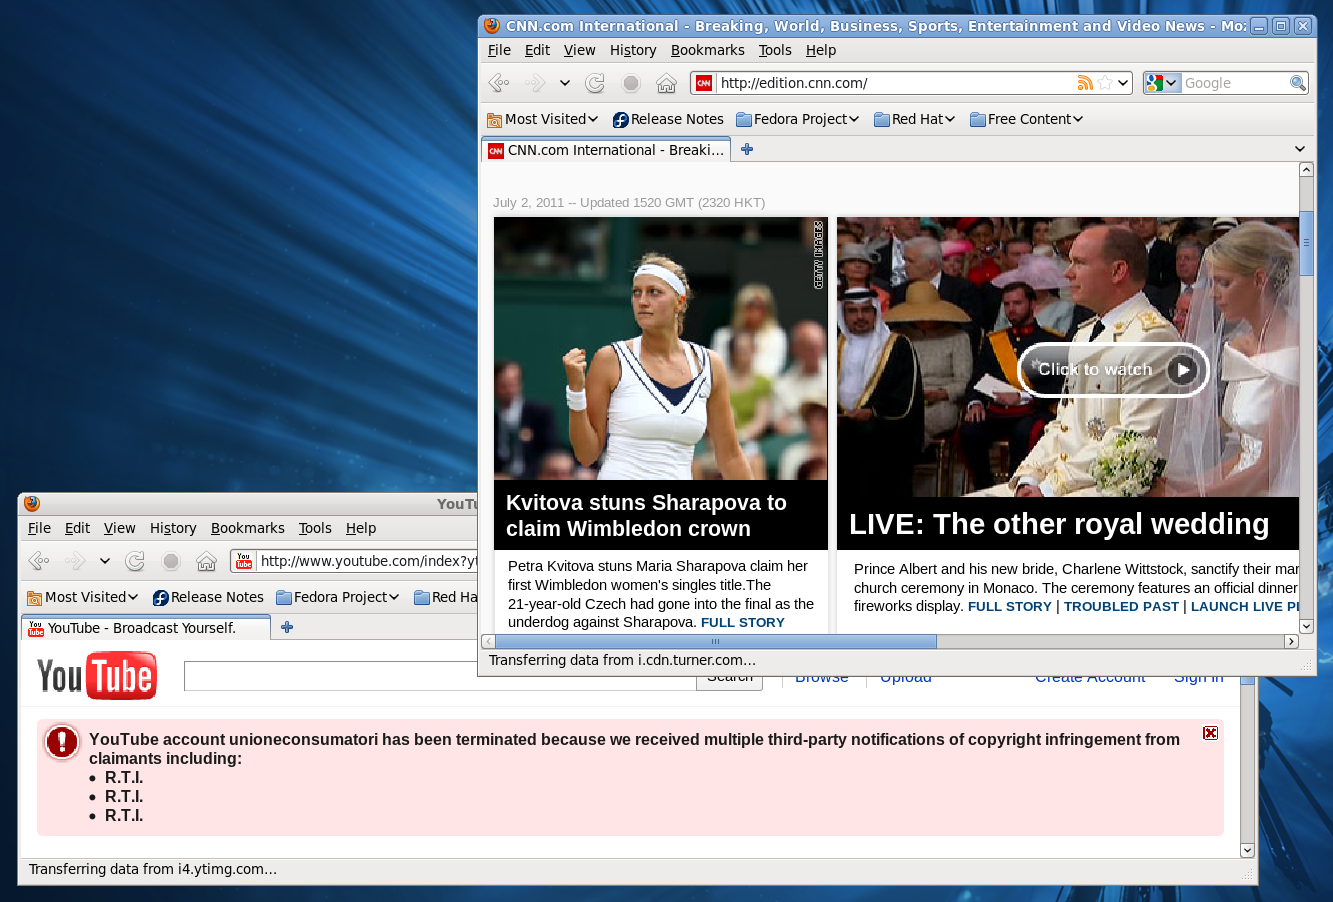The width and height of the screenshot is (1333, 902).
Task: Open TROUBLED PAST link
Action: pos(1121,606)
